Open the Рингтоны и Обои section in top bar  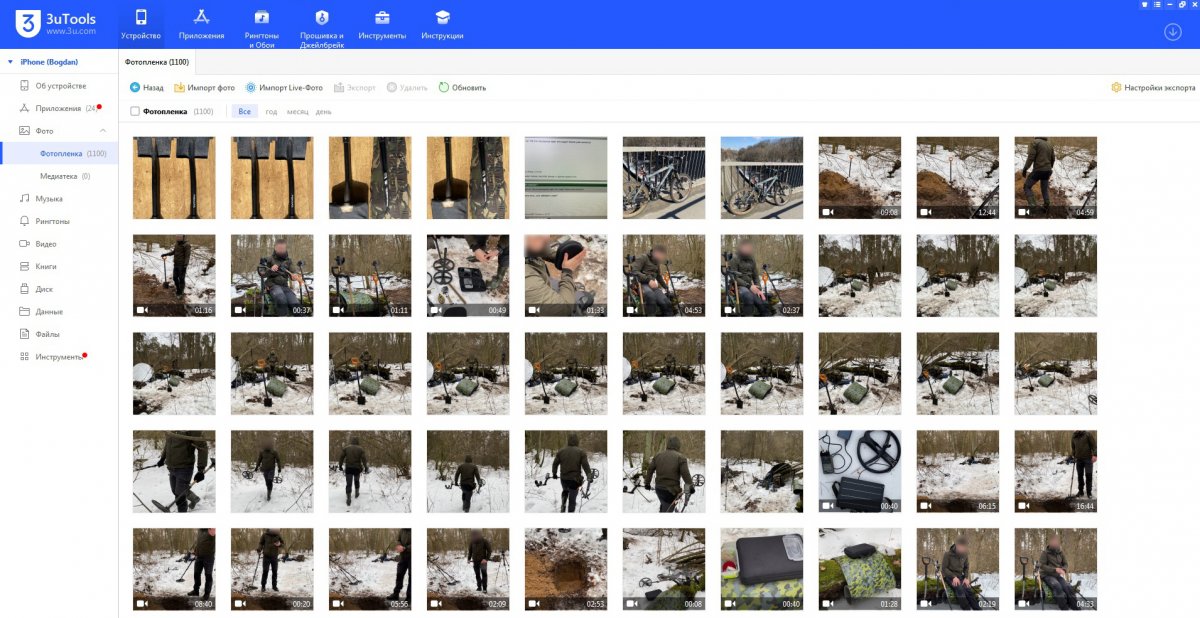[x=261, y=27]
